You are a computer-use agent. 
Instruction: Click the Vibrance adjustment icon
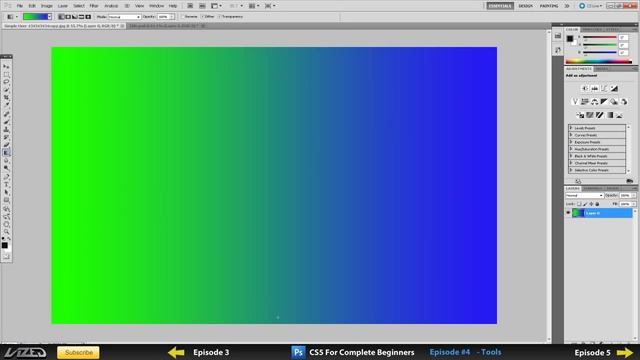pos(575,102)
